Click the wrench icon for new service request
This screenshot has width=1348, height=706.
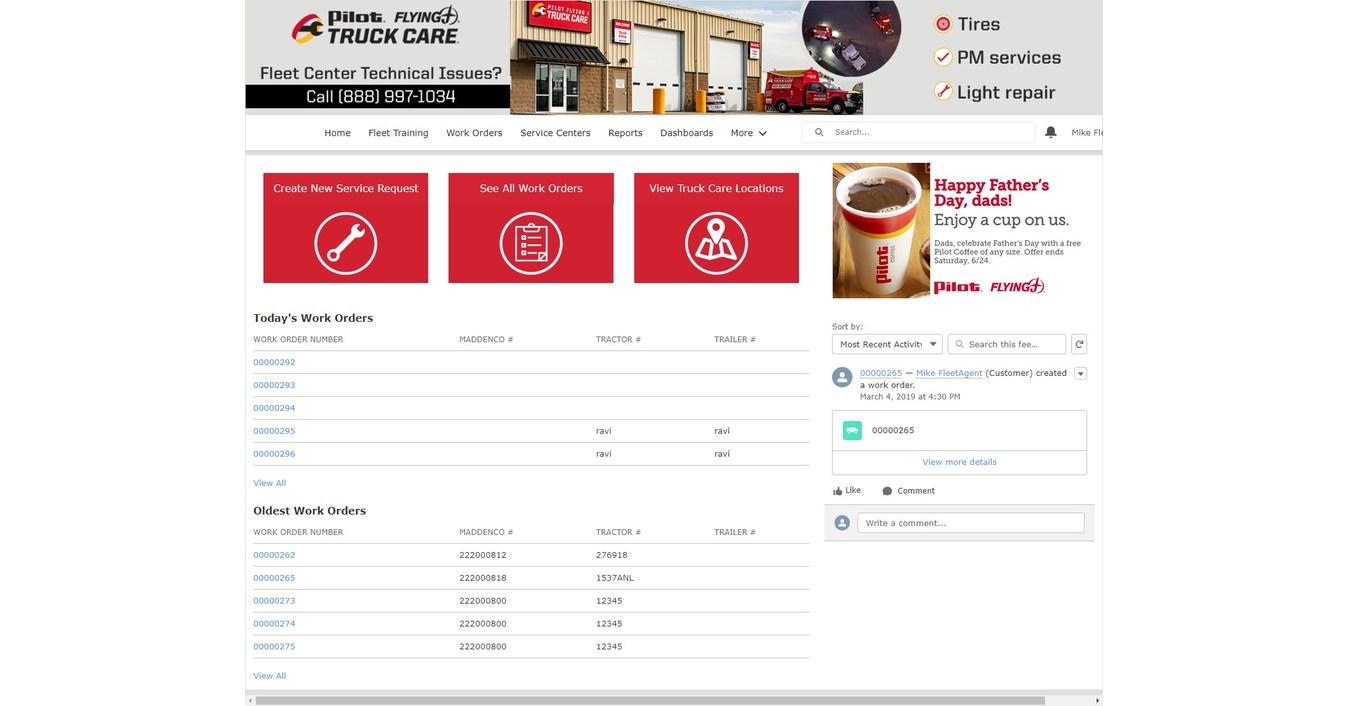pyautogui.click(x=345, y=243)
